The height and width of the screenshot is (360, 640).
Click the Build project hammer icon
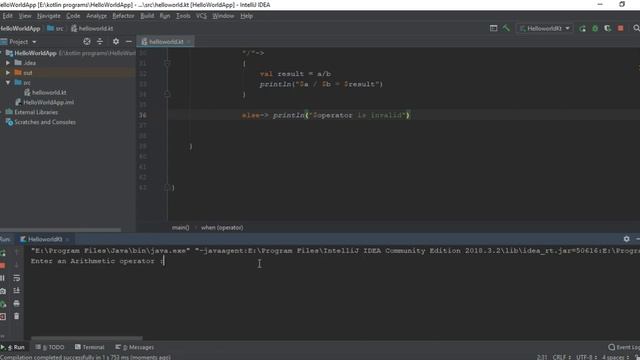click(506, 28)
